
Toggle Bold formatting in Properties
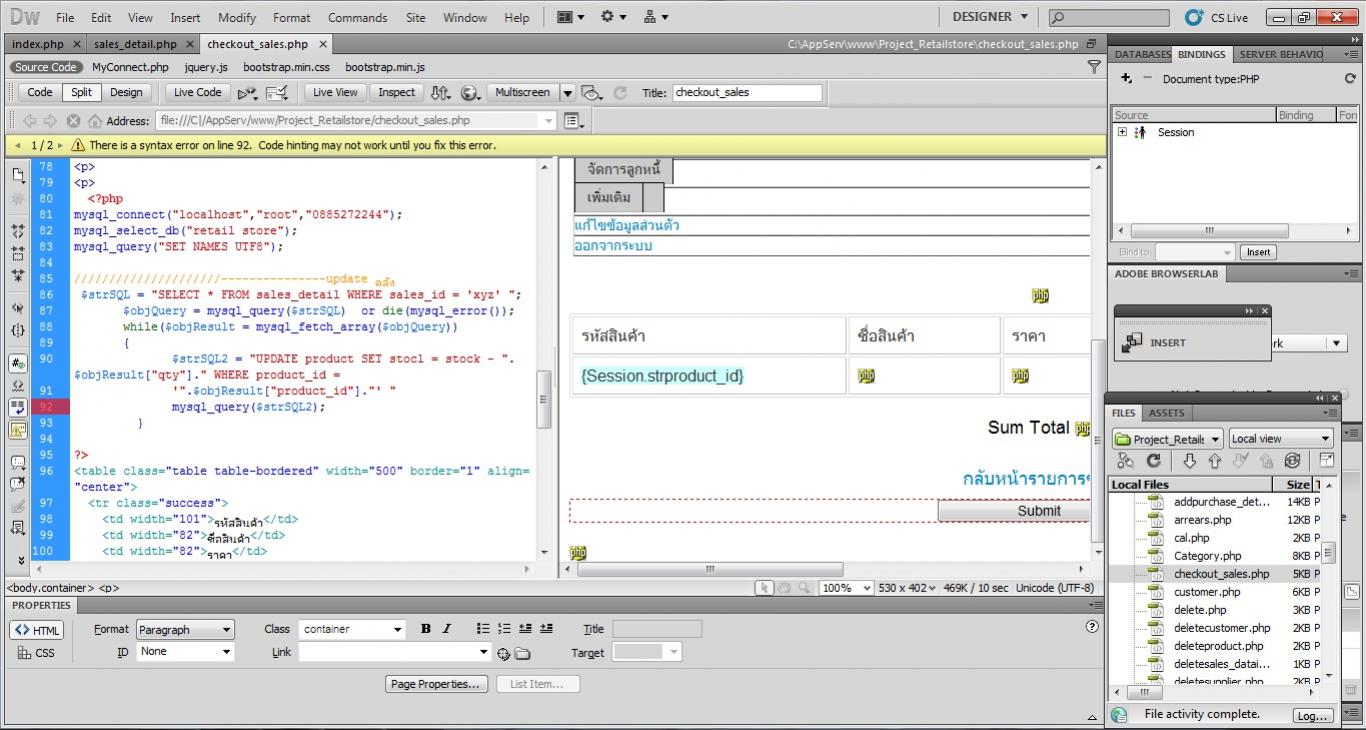tap(425, 629)
